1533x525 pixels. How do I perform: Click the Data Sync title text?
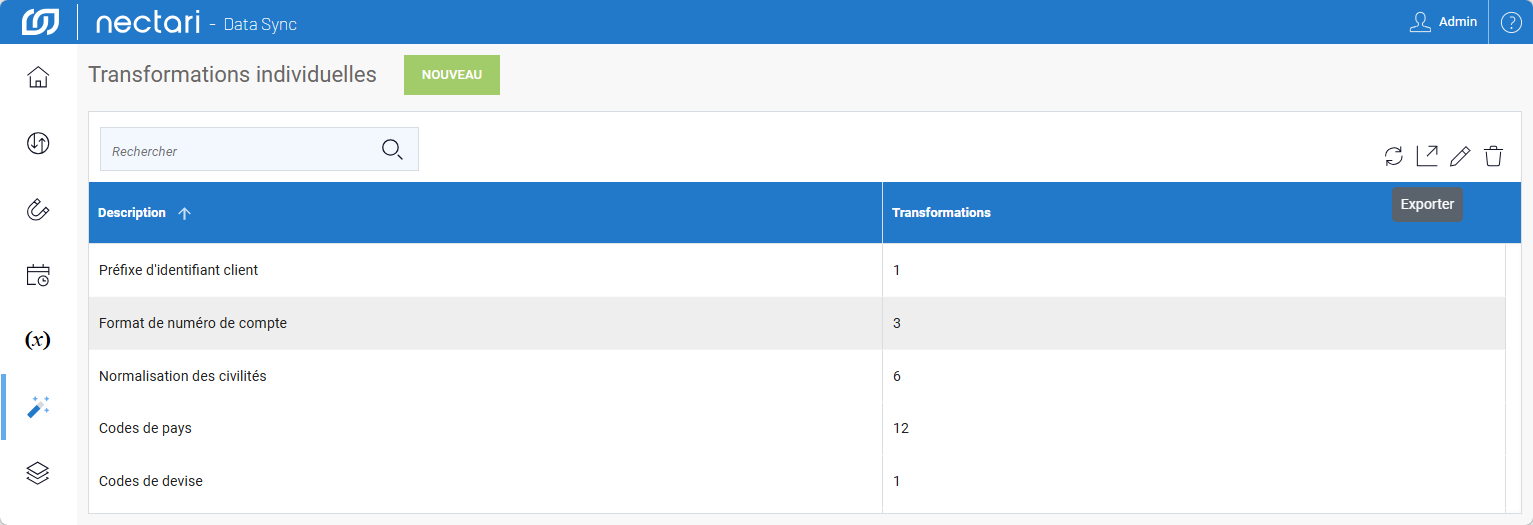pos(260,24)
